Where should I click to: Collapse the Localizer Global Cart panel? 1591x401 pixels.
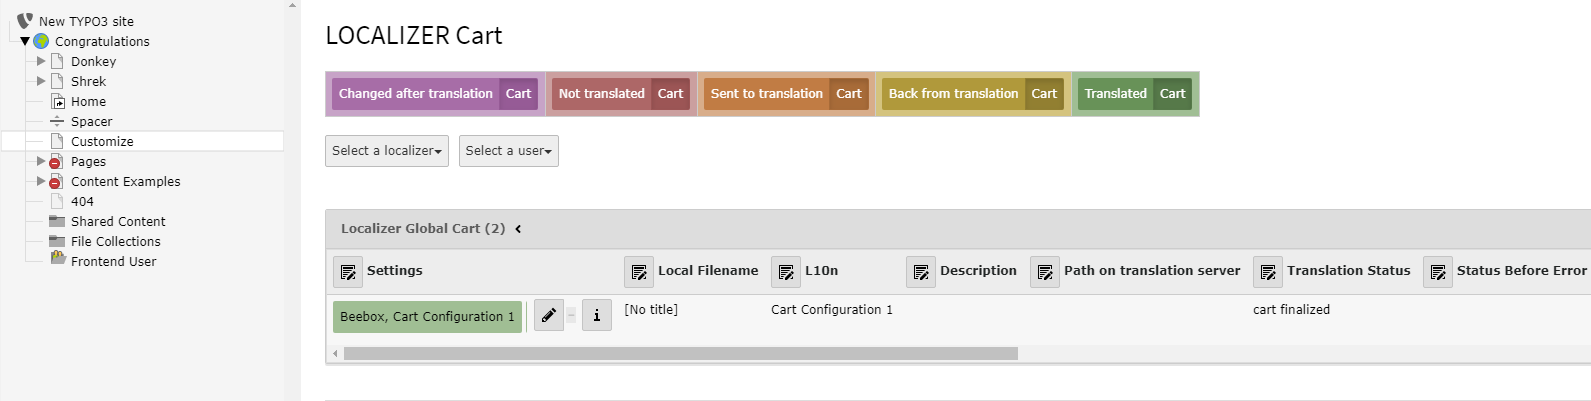518,229
